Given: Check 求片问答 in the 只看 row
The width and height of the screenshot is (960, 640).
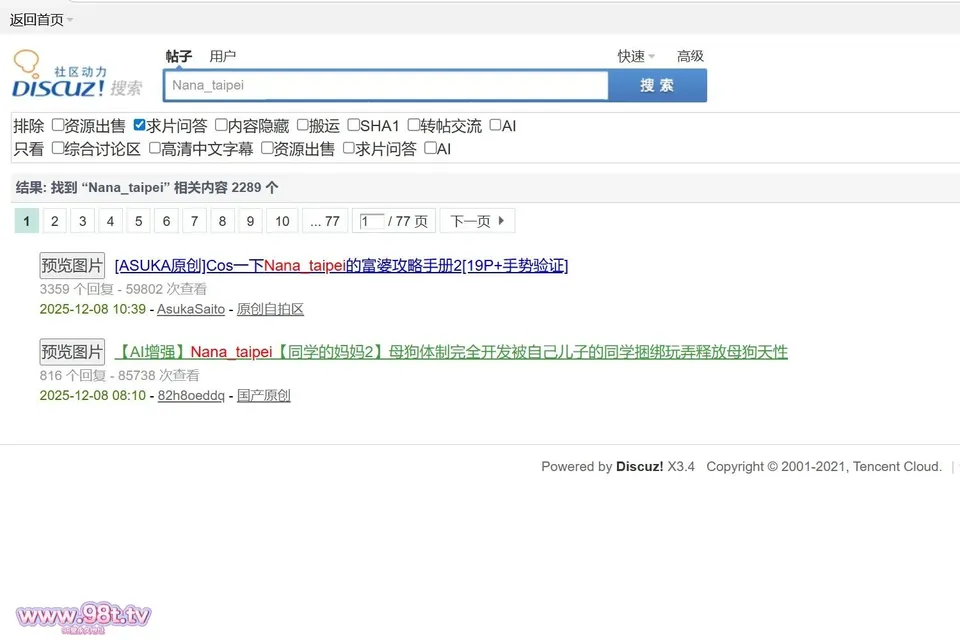Looking at the screenshot, I should pos(348,148).
